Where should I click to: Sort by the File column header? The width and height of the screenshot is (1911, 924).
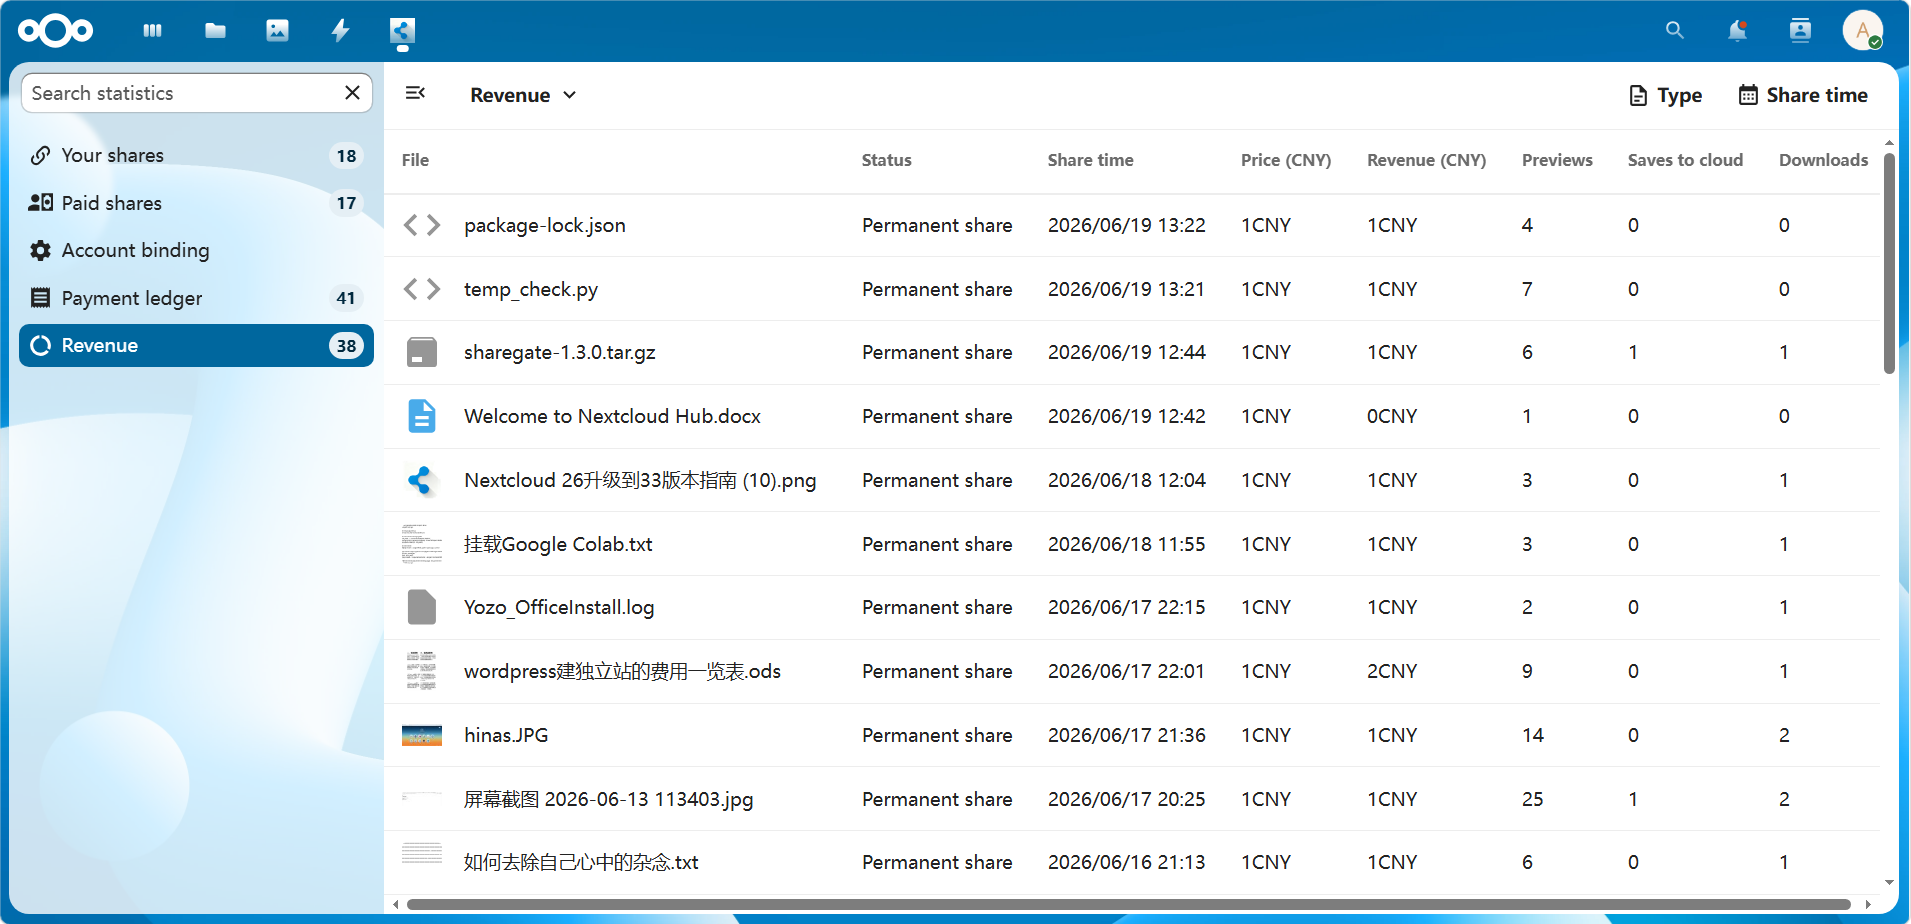point(415,160)
